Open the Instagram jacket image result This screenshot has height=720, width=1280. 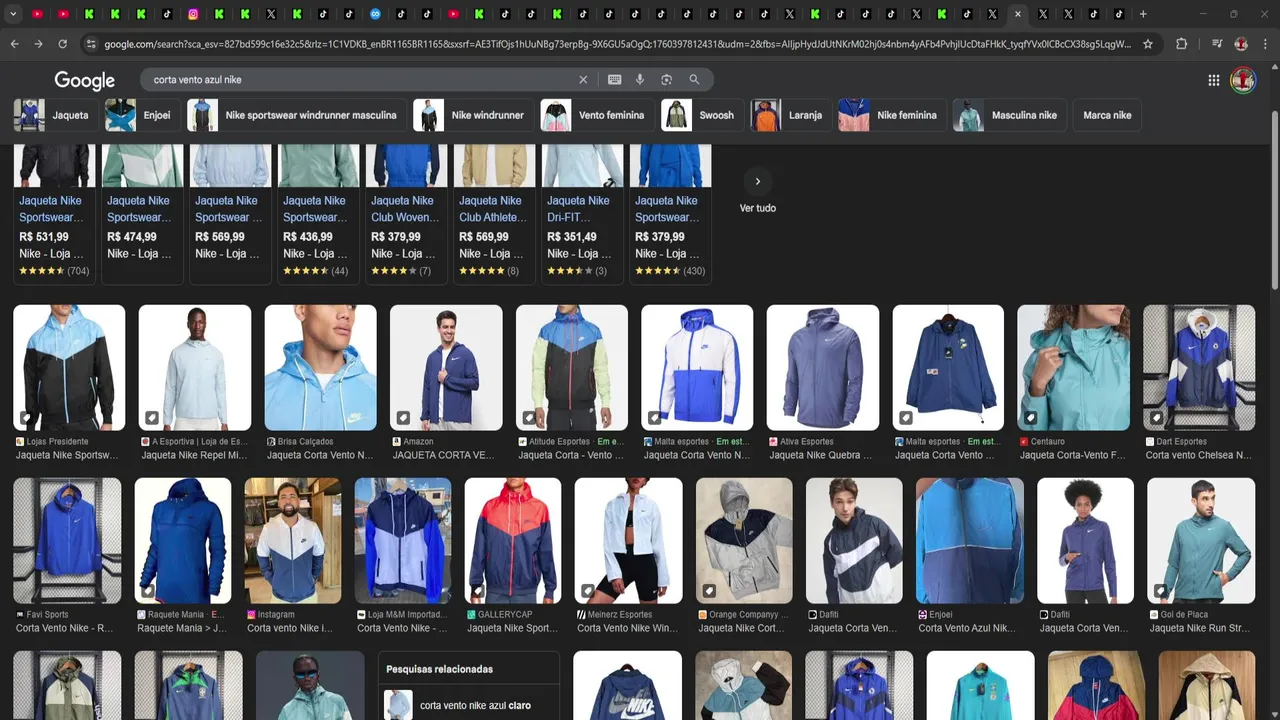coord(293,540)
